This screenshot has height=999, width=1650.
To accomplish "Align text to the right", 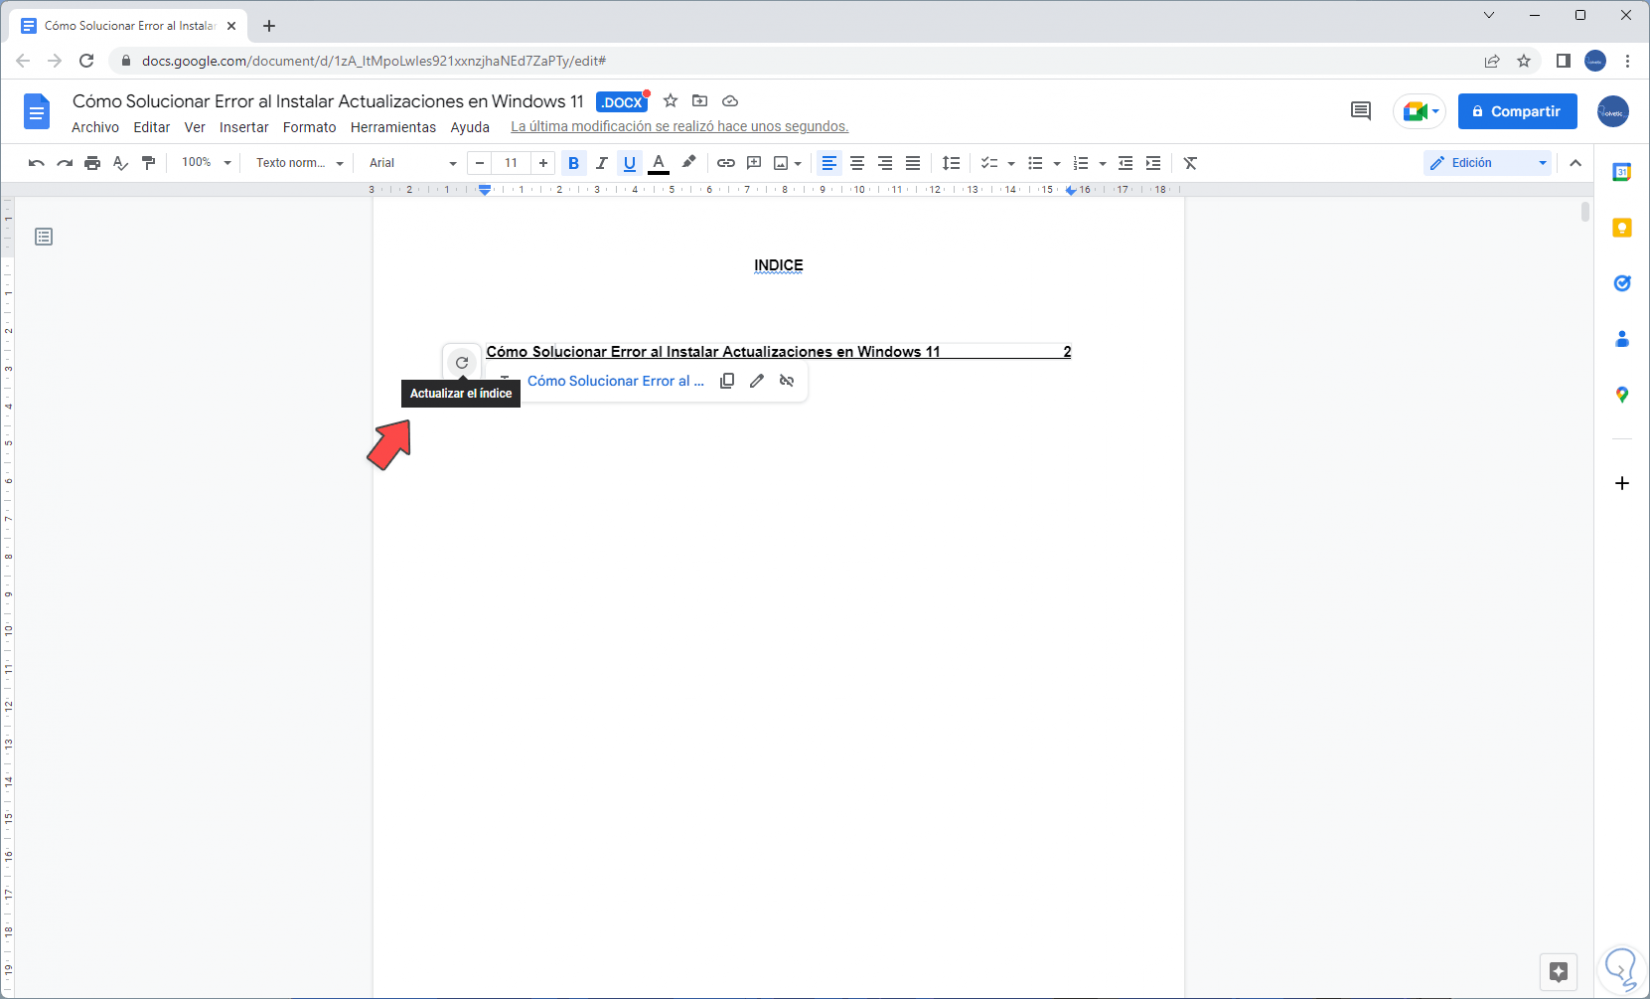I will coord(885,163).
